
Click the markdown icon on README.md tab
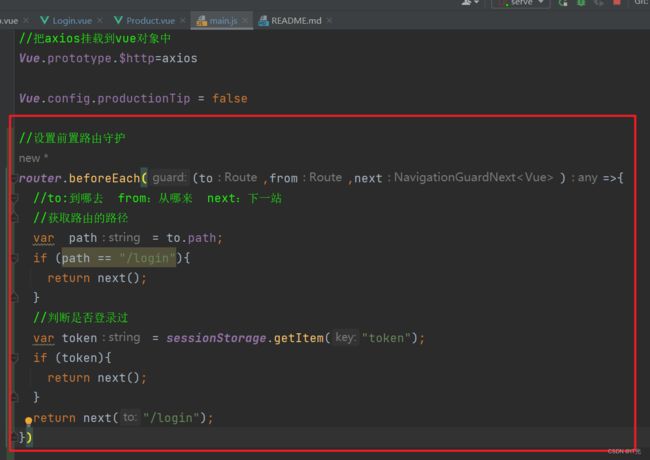tap(263, 21)
